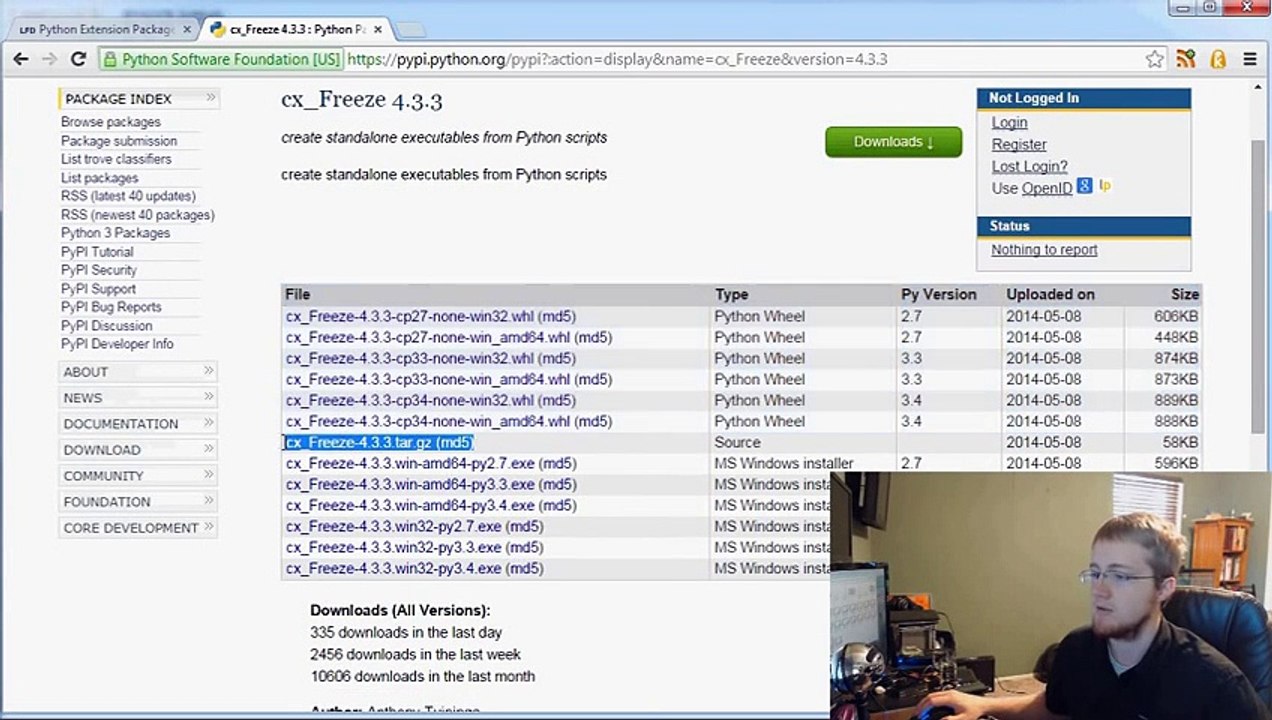The image size is (1272, 720).
Task: Click the Login link
Action: coord(1009,122)
